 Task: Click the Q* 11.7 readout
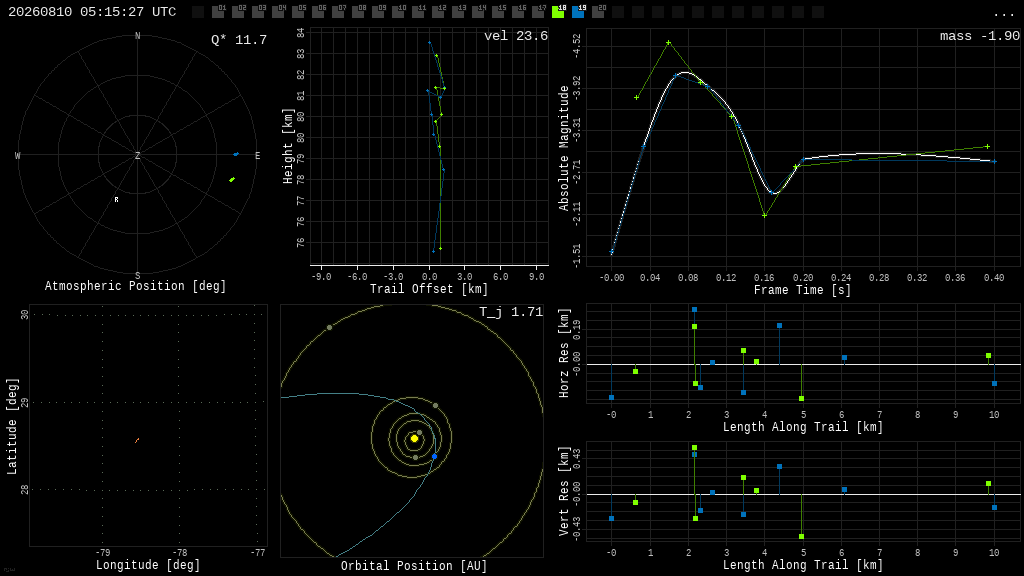[238, 40]
